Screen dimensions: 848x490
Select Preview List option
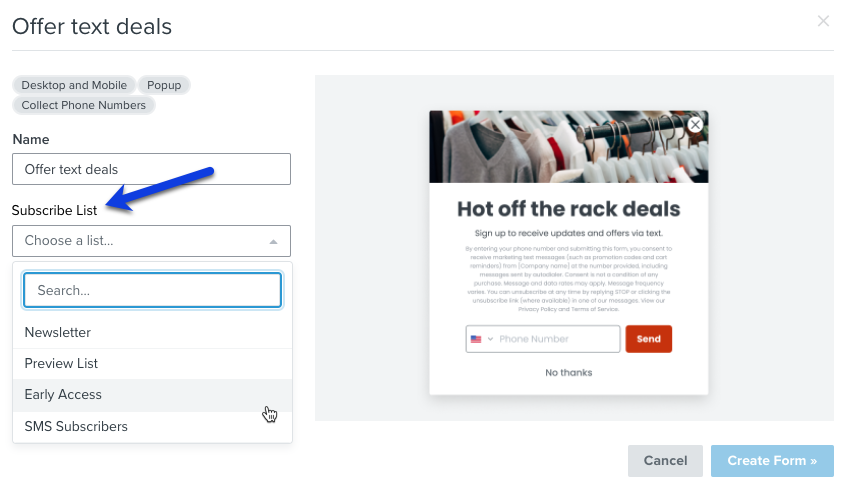pos(153,363)
